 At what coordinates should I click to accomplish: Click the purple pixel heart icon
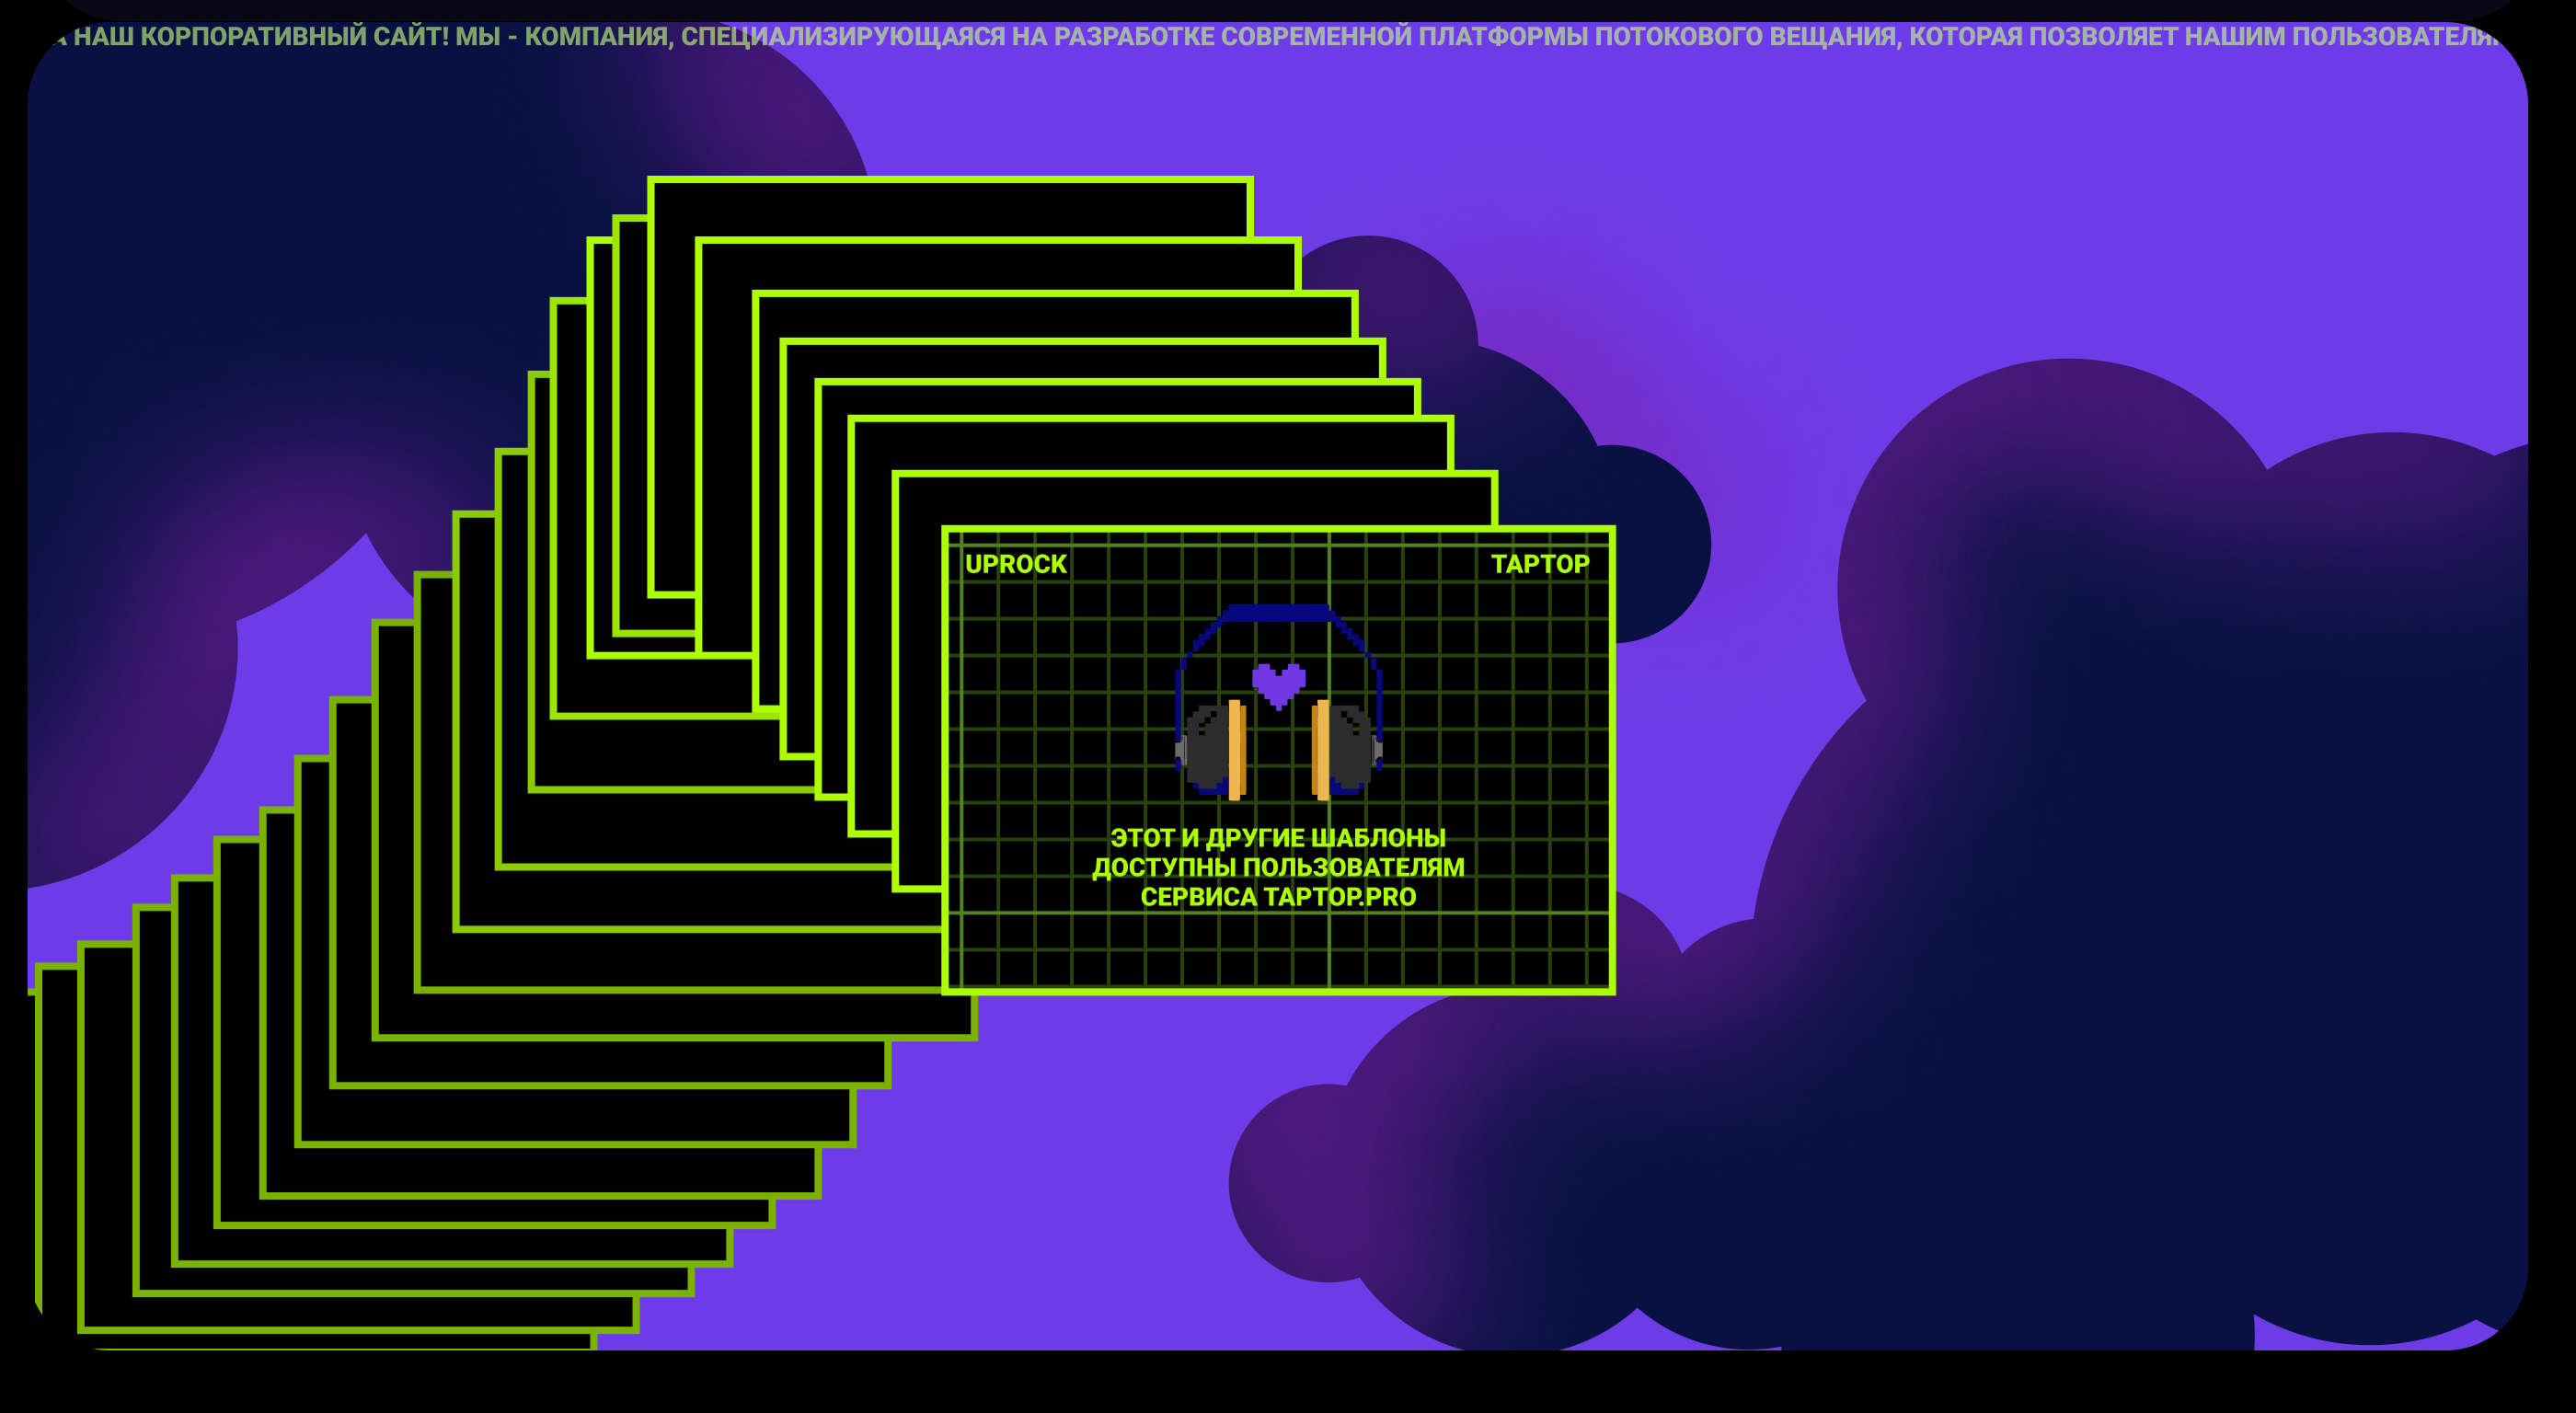point(1278,685)
